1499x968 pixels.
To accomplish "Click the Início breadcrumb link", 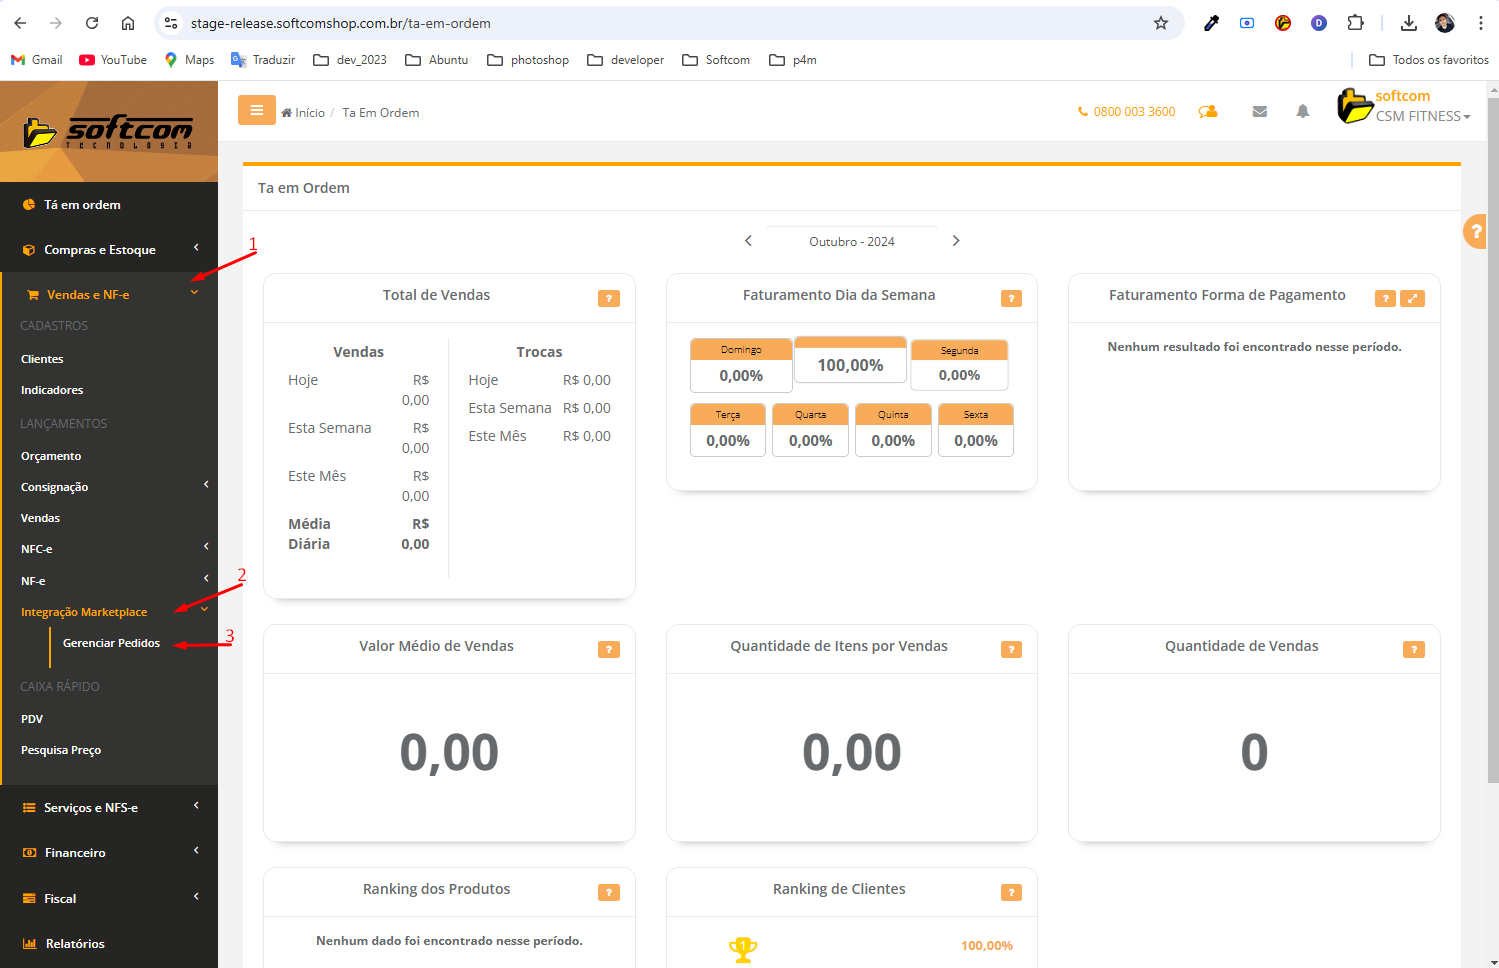I will pos(309,113).
